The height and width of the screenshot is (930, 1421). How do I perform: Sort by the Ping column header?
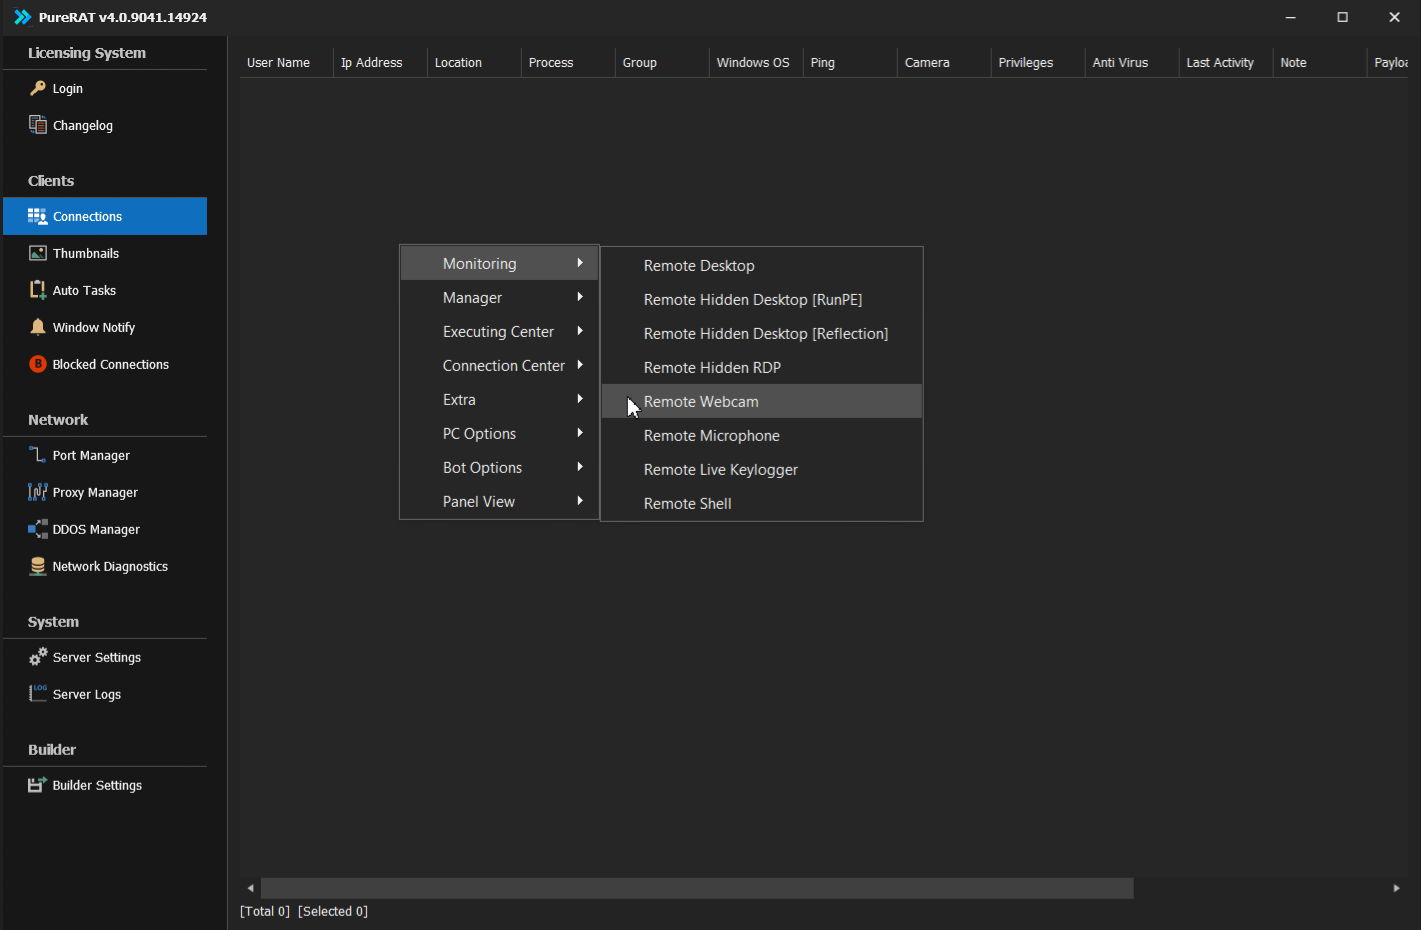point(850,62)
